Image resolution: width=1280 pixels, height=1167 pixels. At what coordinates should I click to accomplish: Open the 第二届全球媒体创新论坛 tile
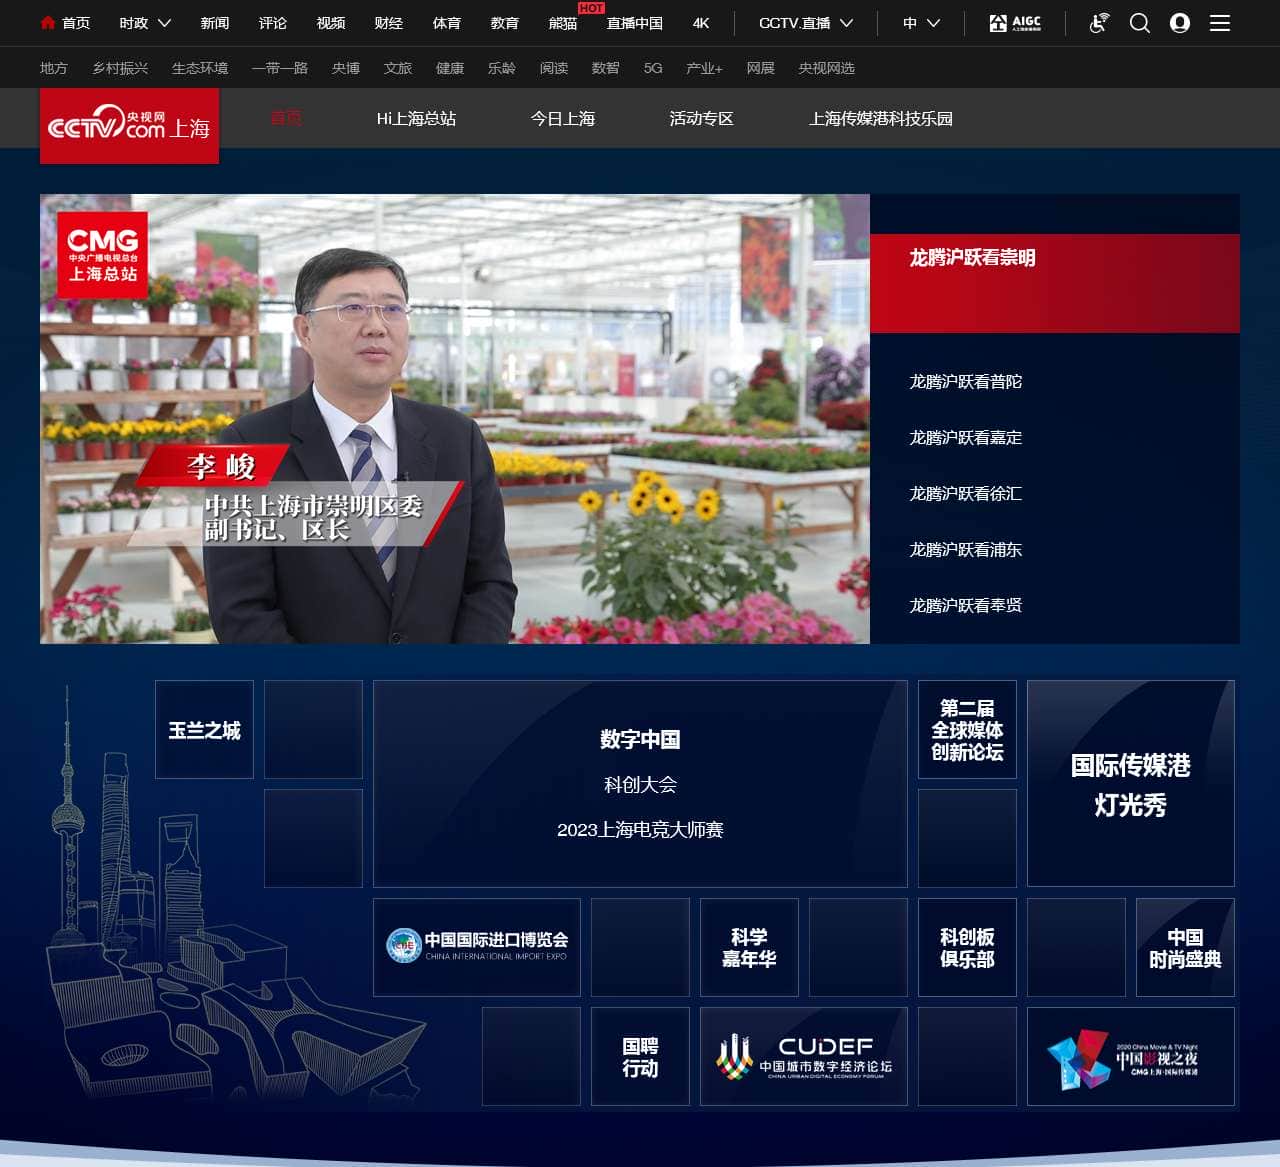coord(967,729)
